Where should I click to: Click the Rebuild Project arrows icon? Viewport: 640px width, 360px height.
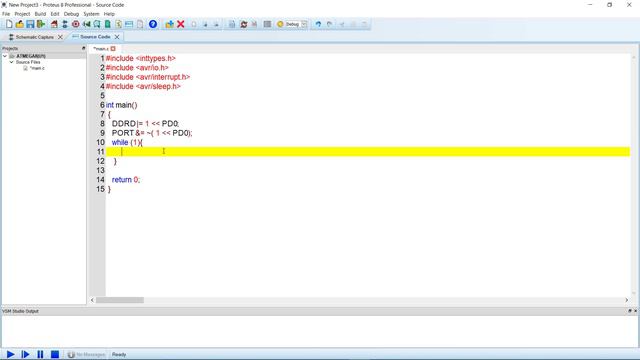(244, 24)
